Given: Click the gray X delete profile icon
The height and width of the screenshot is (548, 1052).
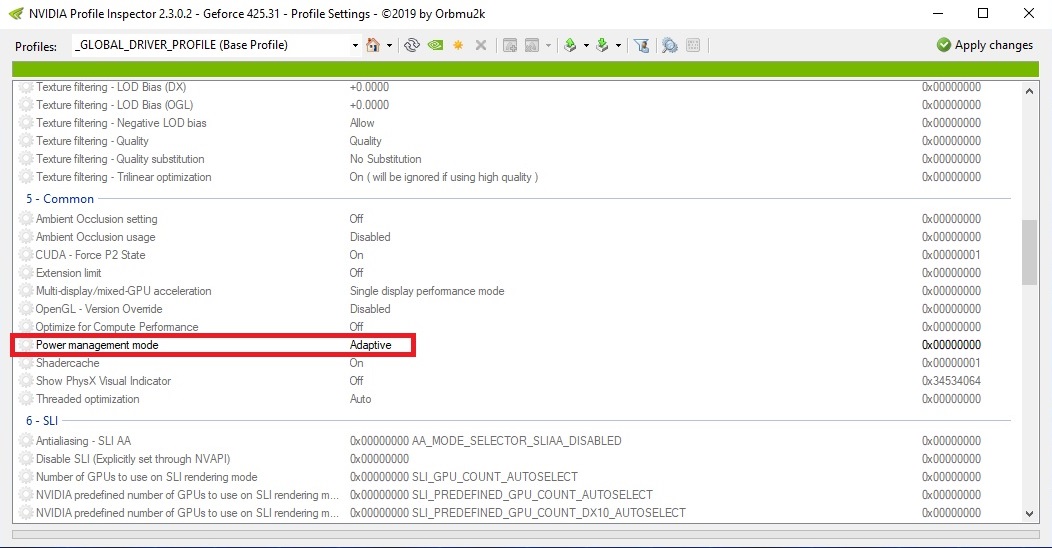Looking at the screenshot, I should coord(481,45).
